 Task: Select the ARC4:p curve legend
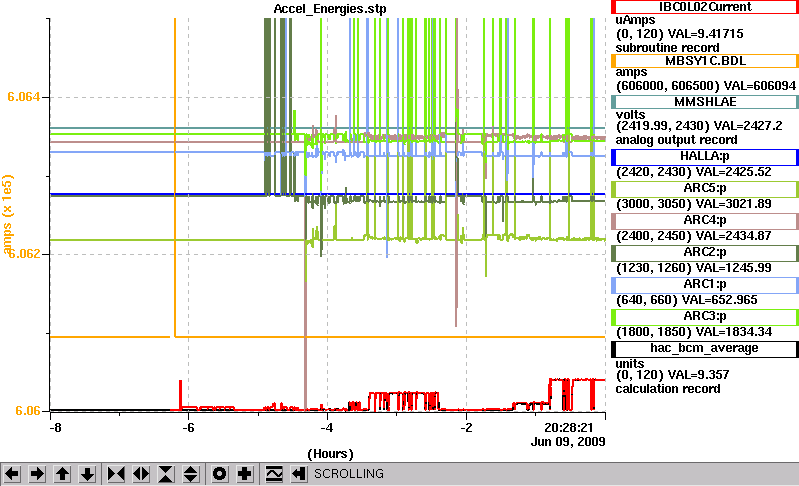point(705,221)
